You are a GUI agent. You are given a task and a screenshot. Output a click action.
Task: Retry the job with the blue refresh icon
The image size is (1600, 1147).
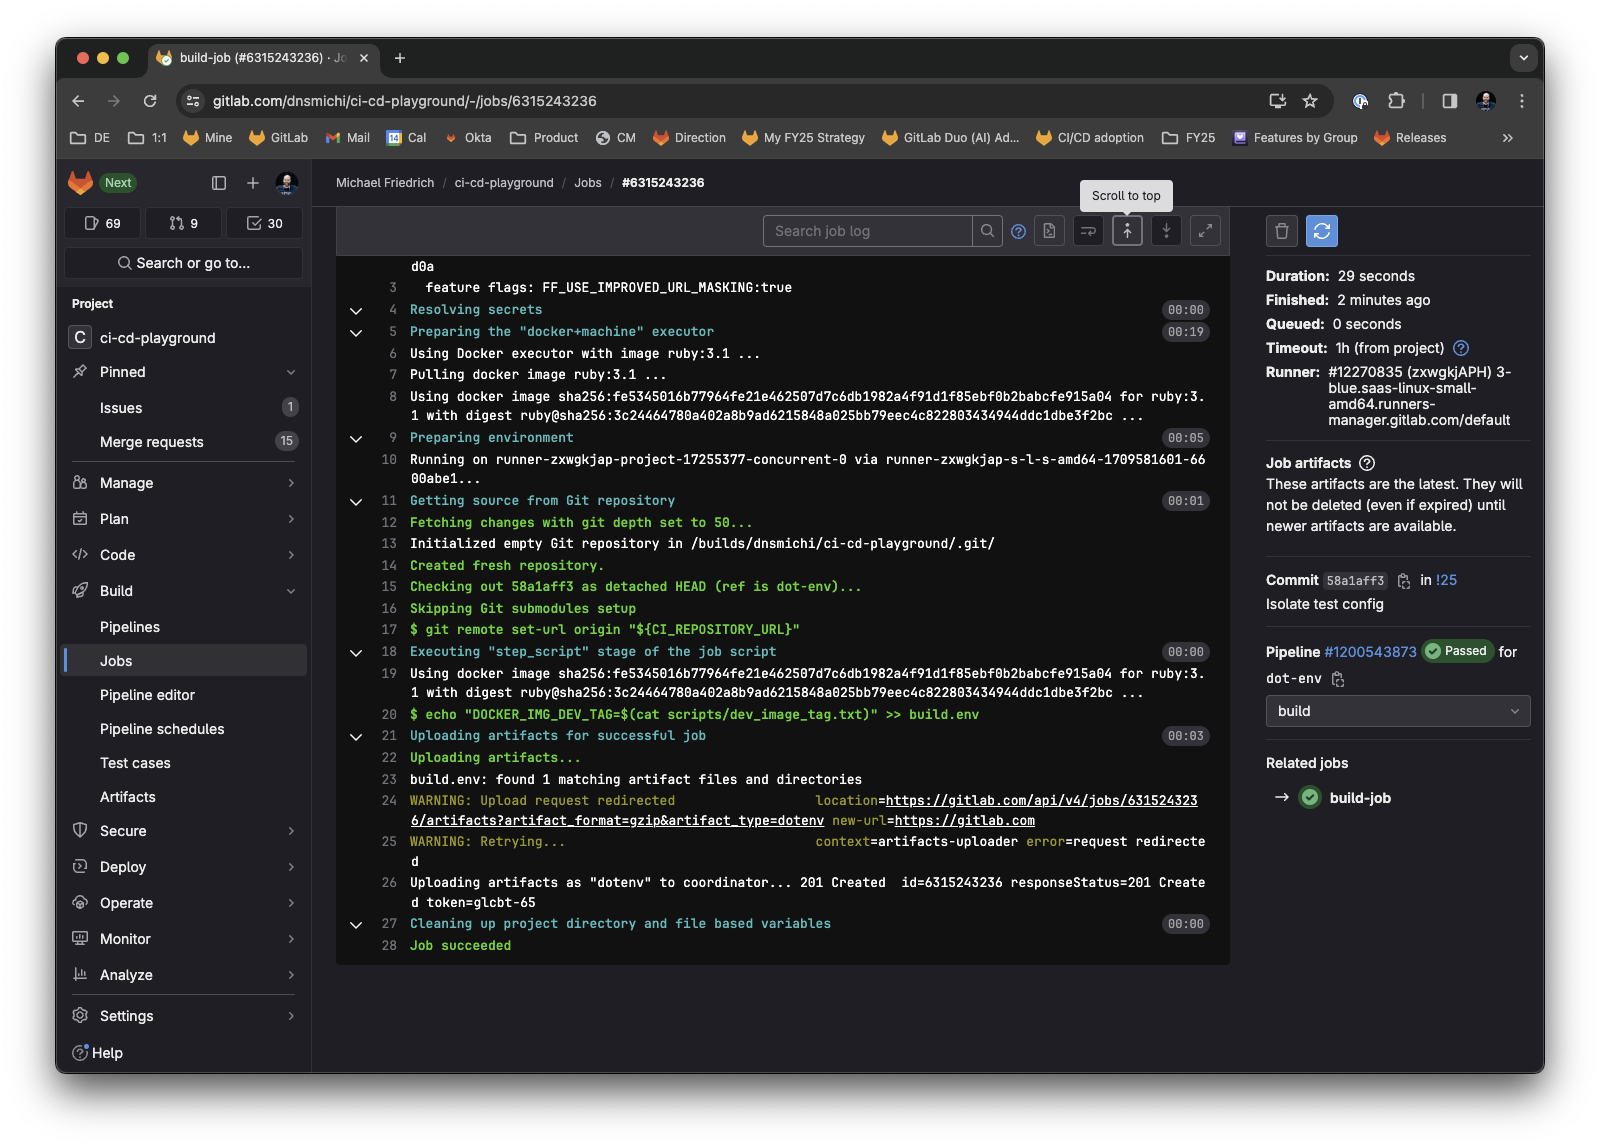(x=1322, y=230)
